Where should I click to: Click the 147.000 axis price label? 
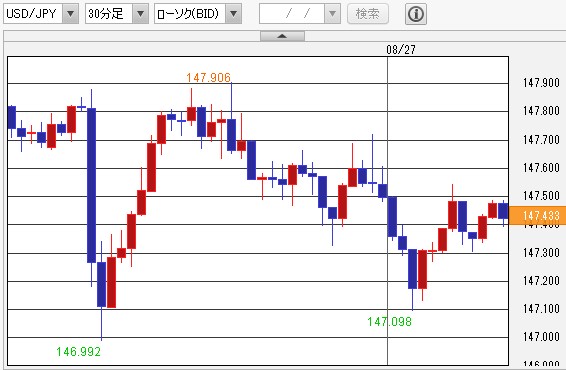(541, 337)
